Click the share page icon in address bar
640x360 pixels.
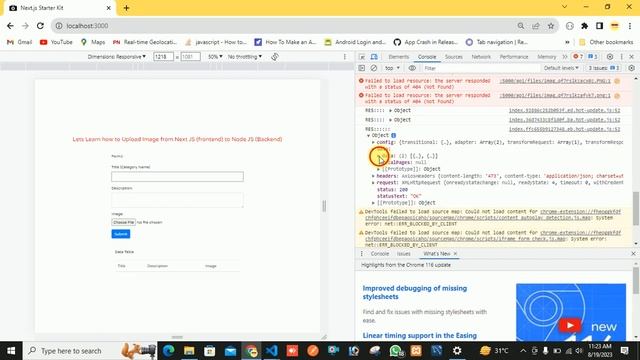536,26
